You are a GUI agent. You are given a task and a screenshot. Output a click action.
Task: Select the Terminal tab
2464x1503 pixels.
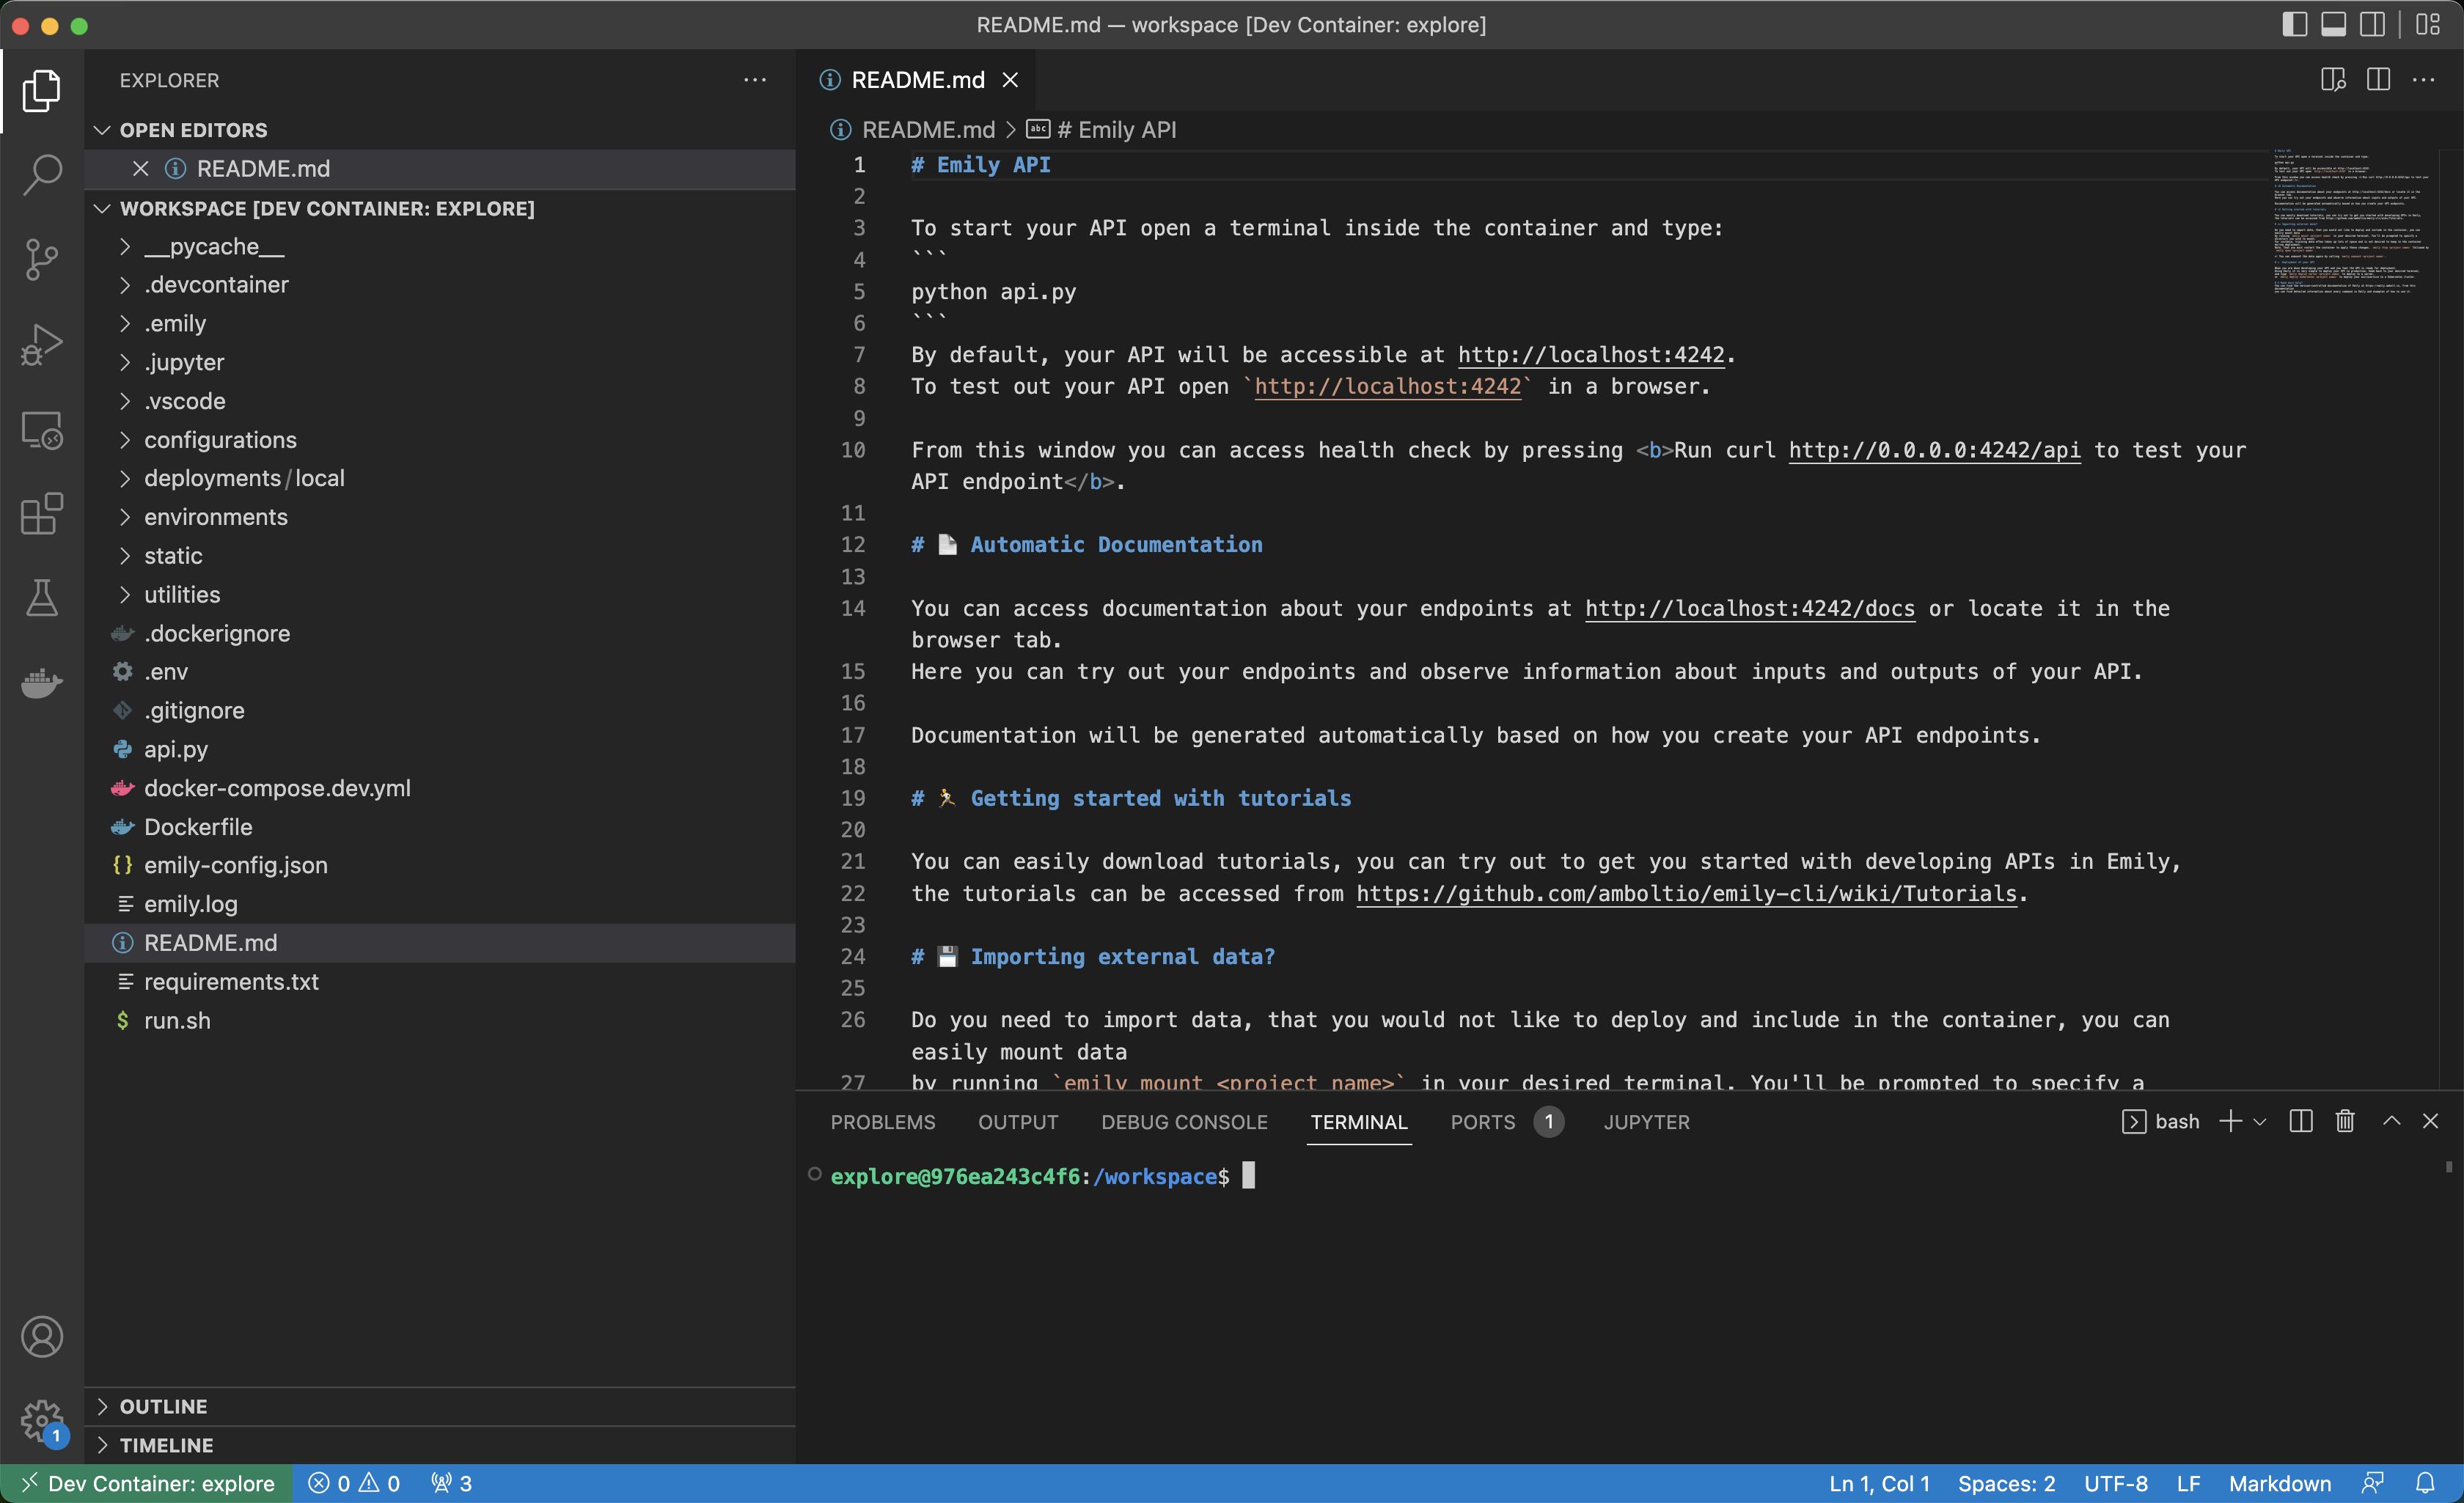click(x=1359, y=1122)
